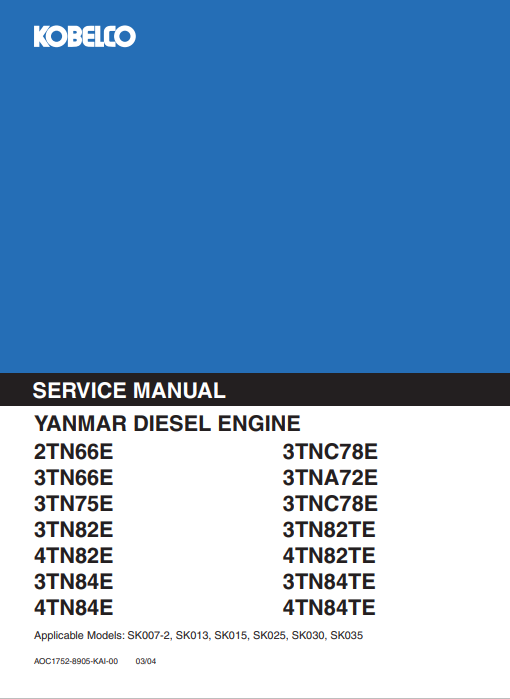Select the 2TN66E engine model text

pos(74,452)
